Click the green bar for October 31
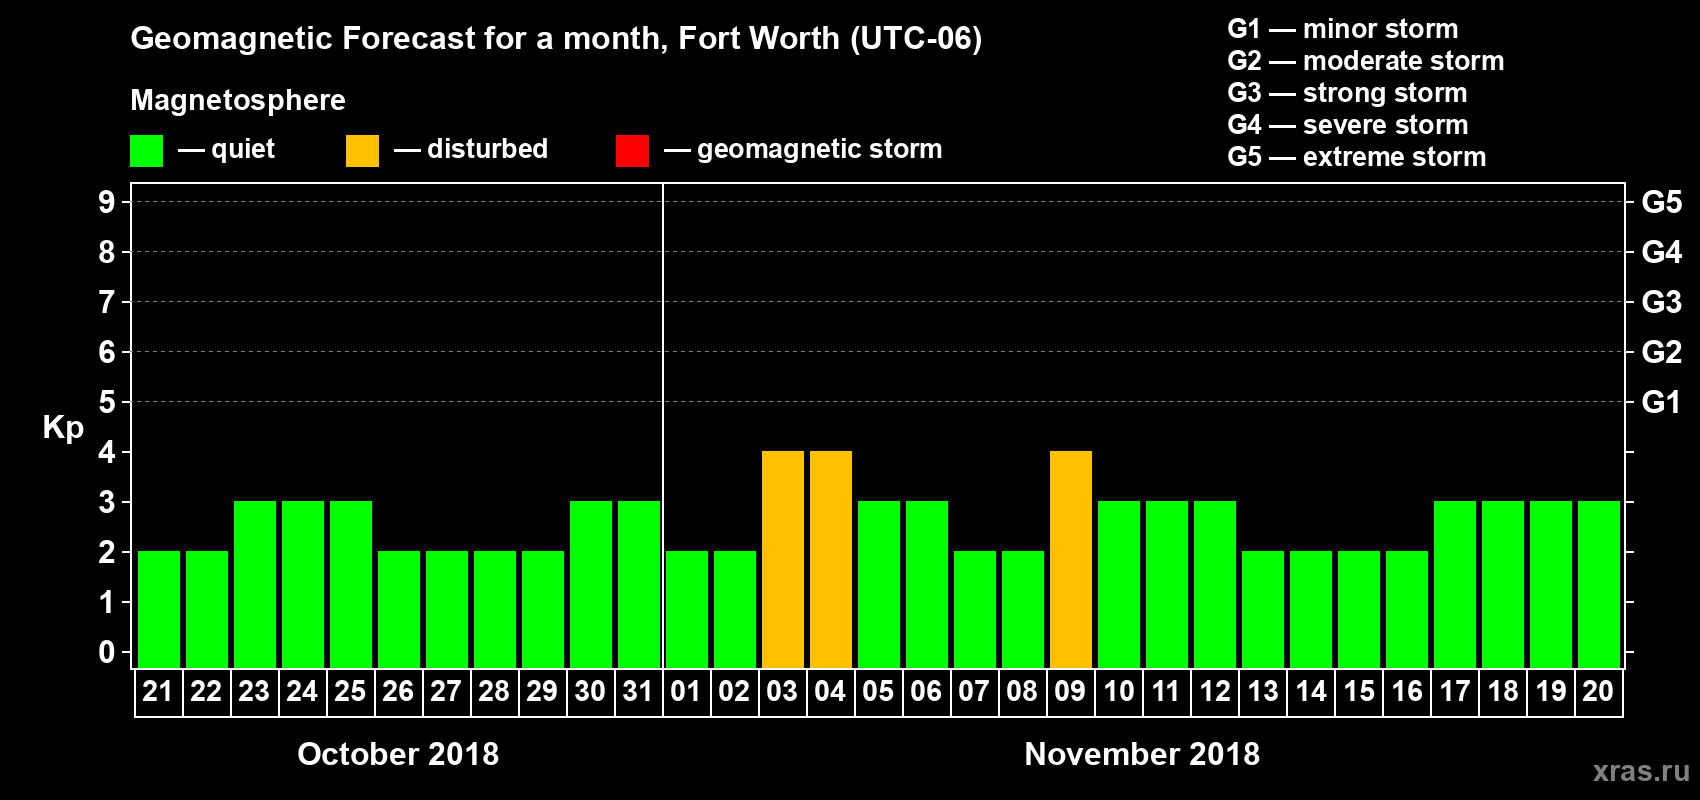 (639, 584)
